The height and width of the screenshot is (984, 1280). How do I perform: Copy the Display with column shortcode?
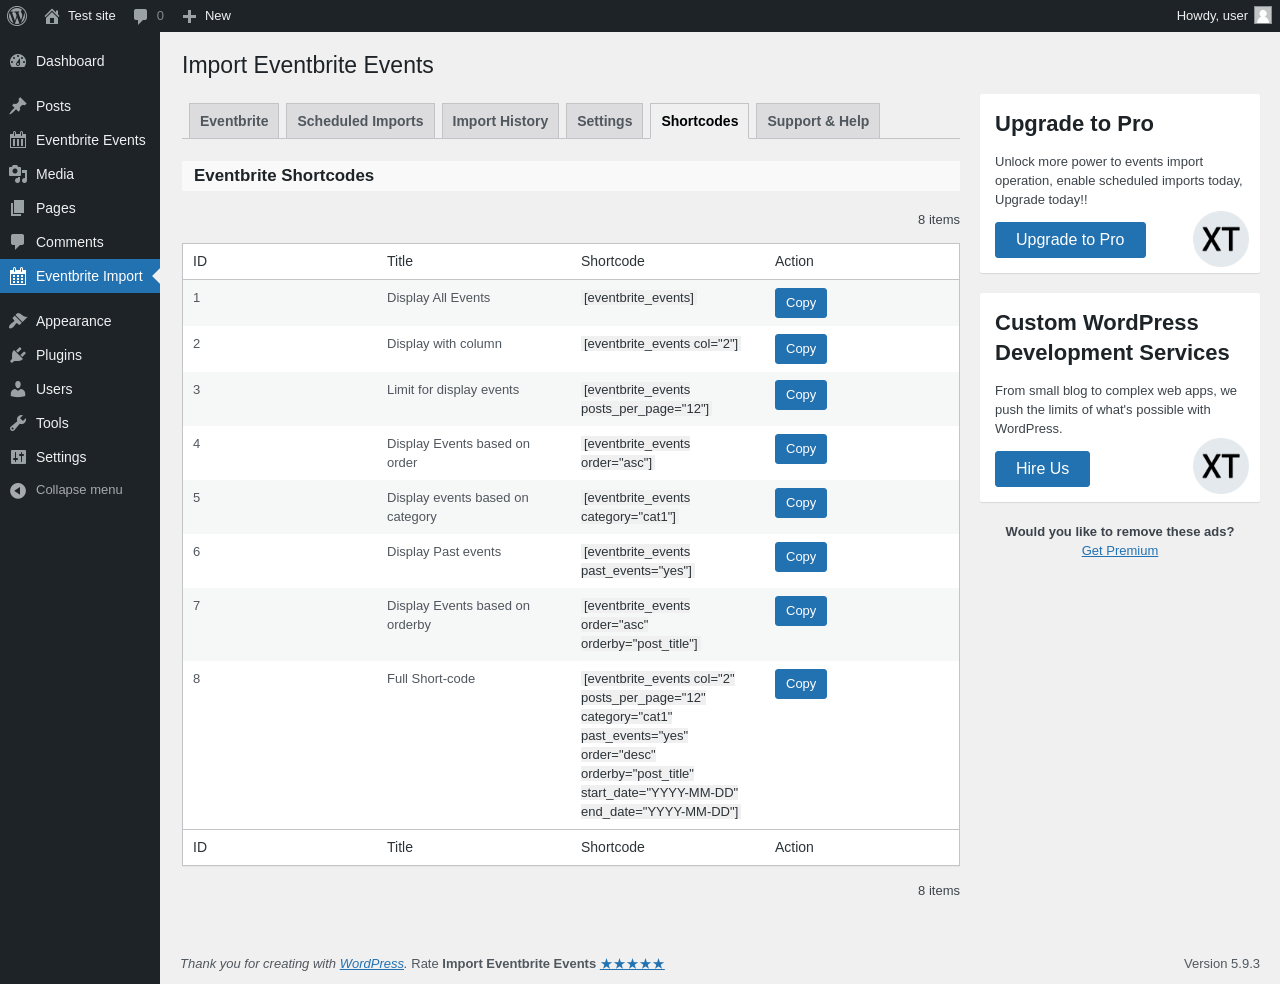pos(801,349)
